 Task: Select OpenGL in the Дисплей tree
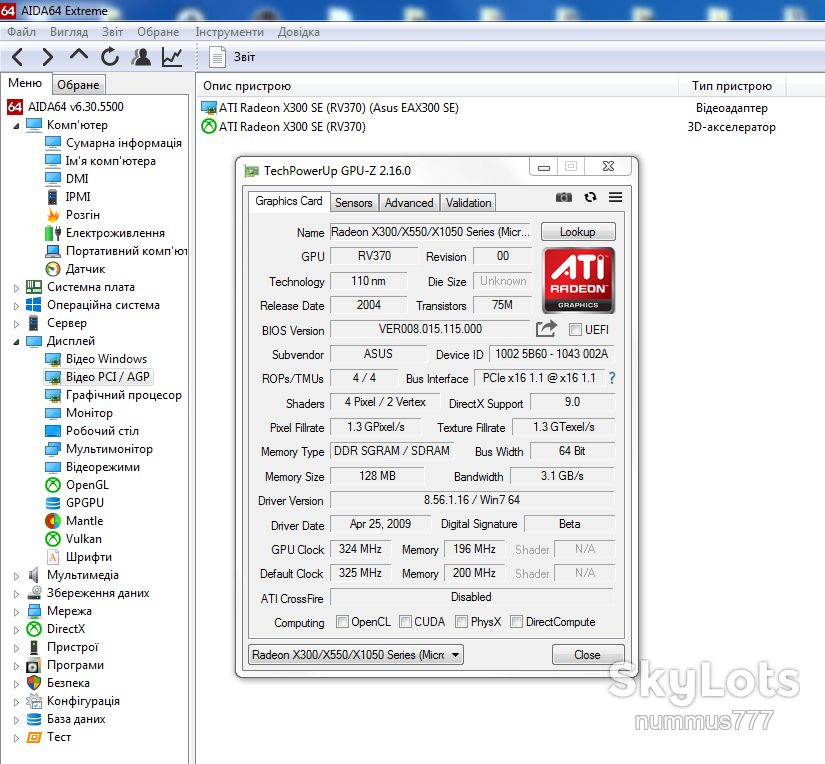77,485
